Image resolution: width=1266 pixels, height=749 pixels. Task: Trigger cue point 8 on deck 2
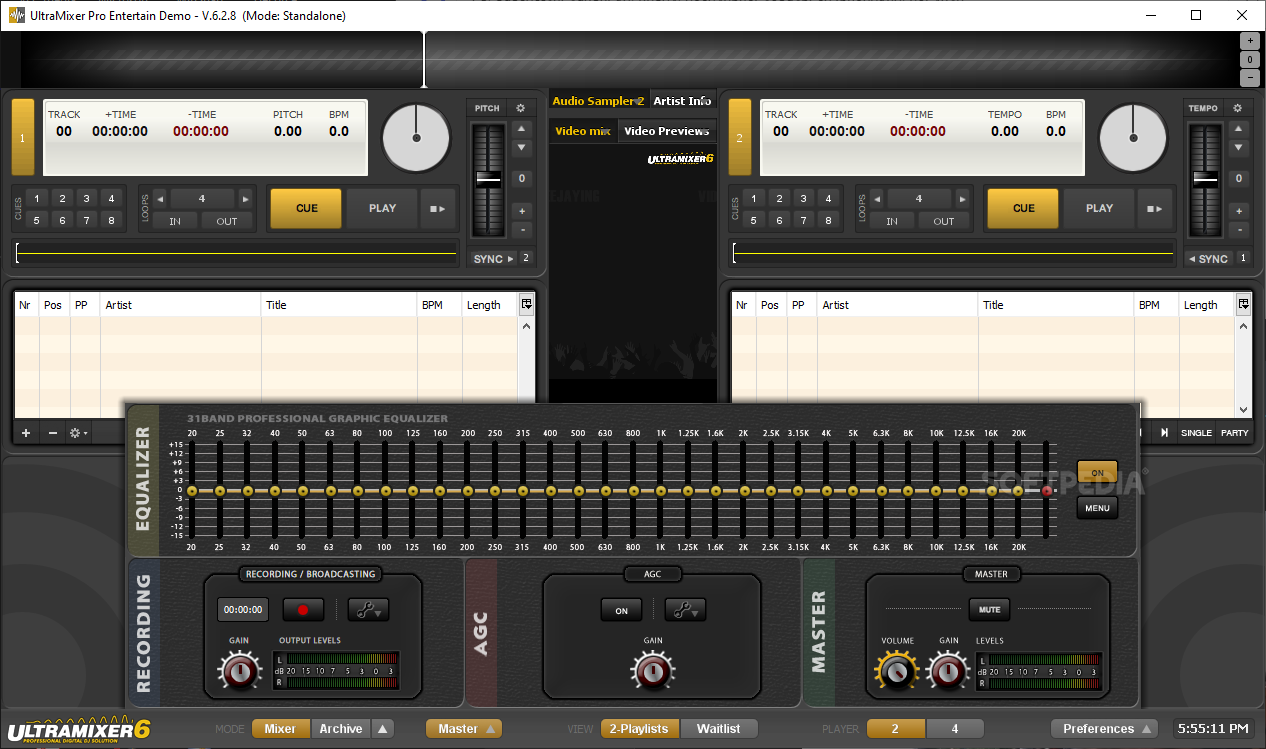[x=828, y=220]
